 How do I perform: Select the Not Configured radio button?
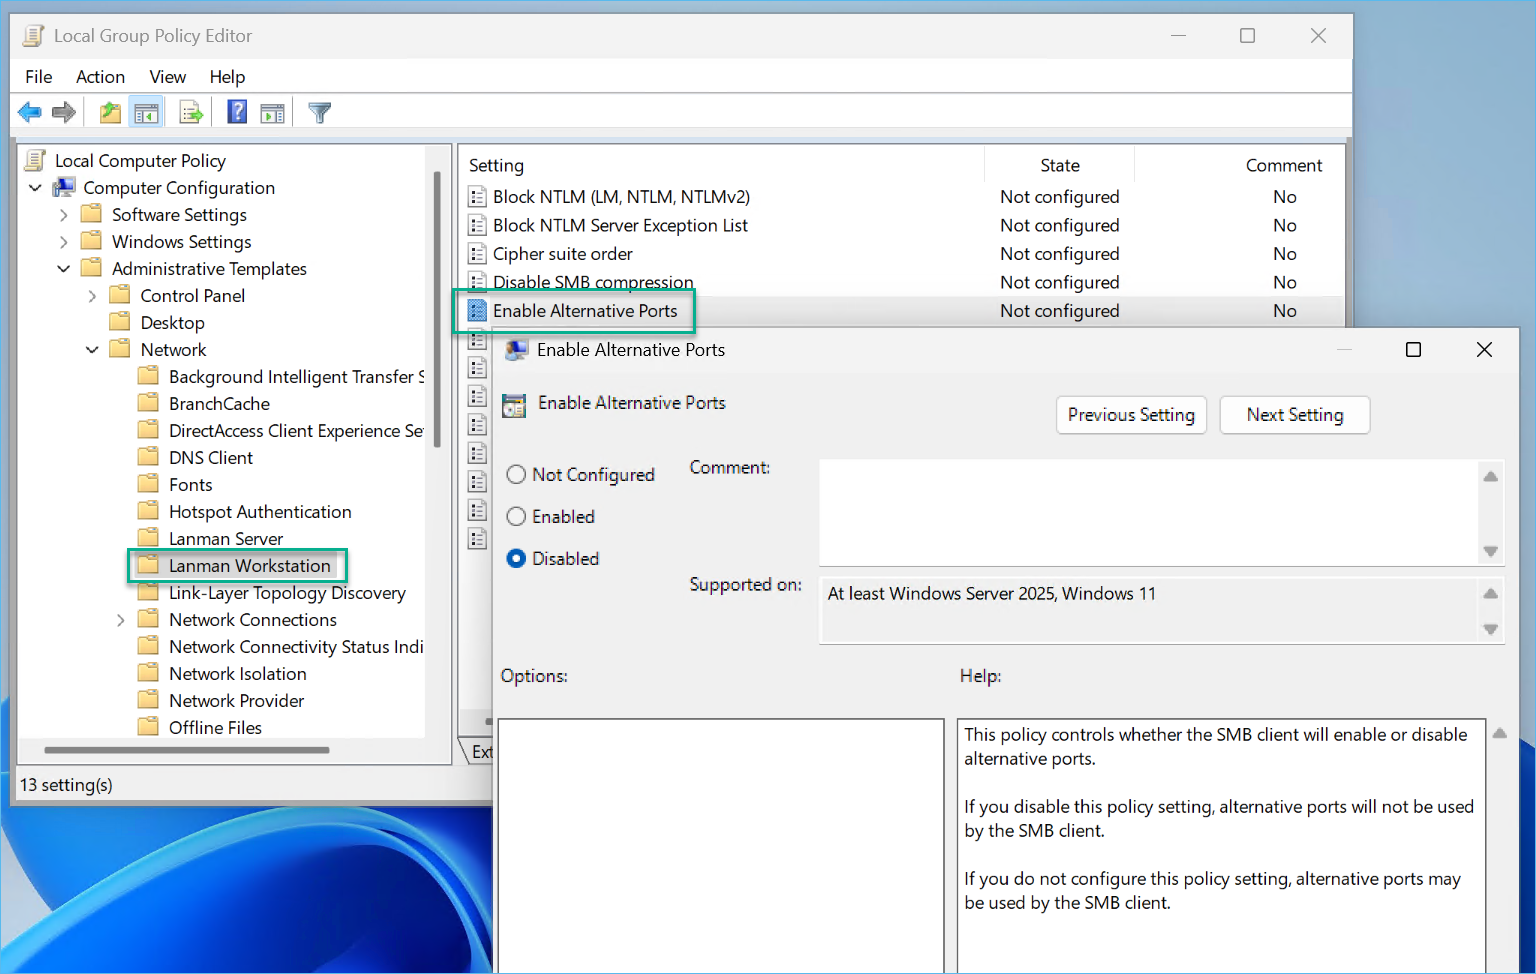516,474
